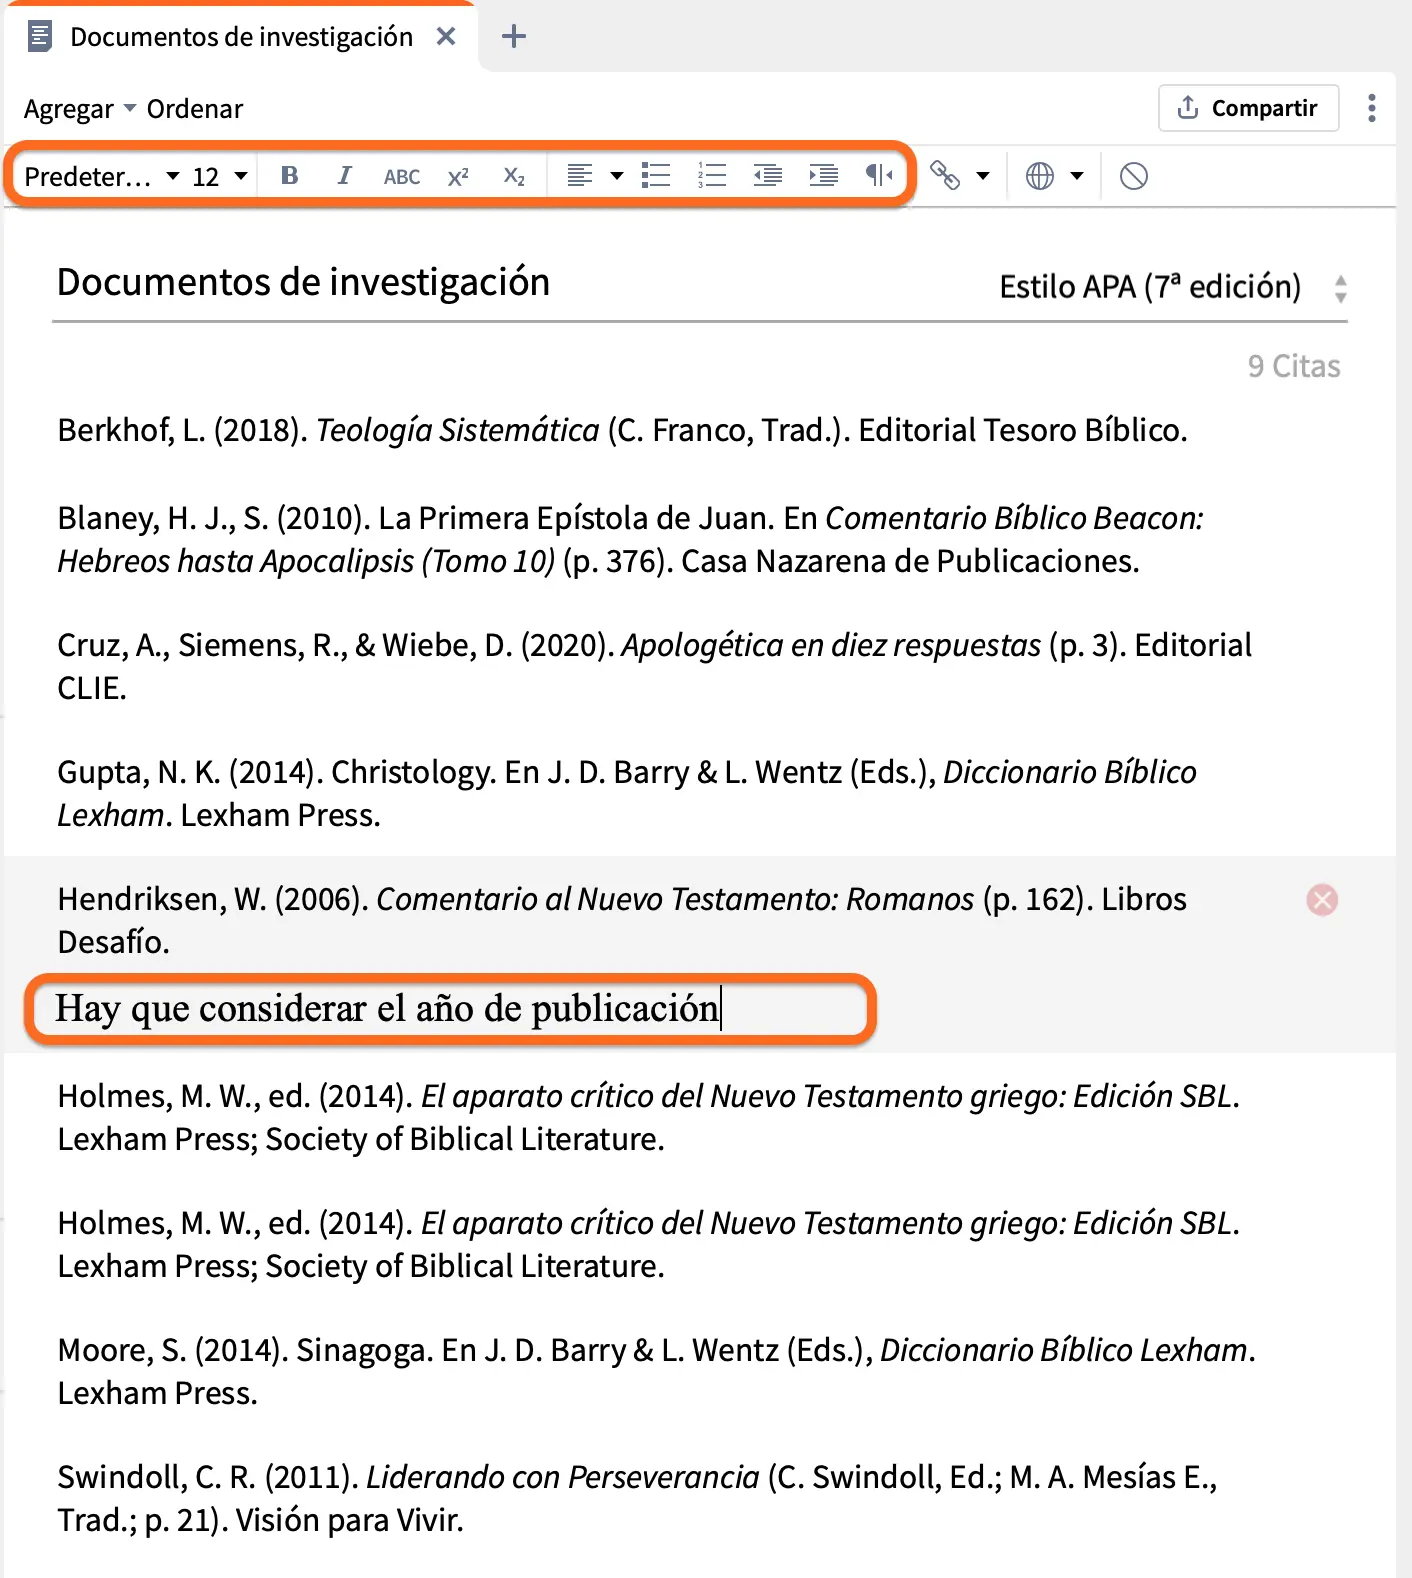This screenshot has width=1412, height=1578.
Task: Clear formatting with the circle-slash icon
Action: pyautogui.click(x=1133, y=177)
